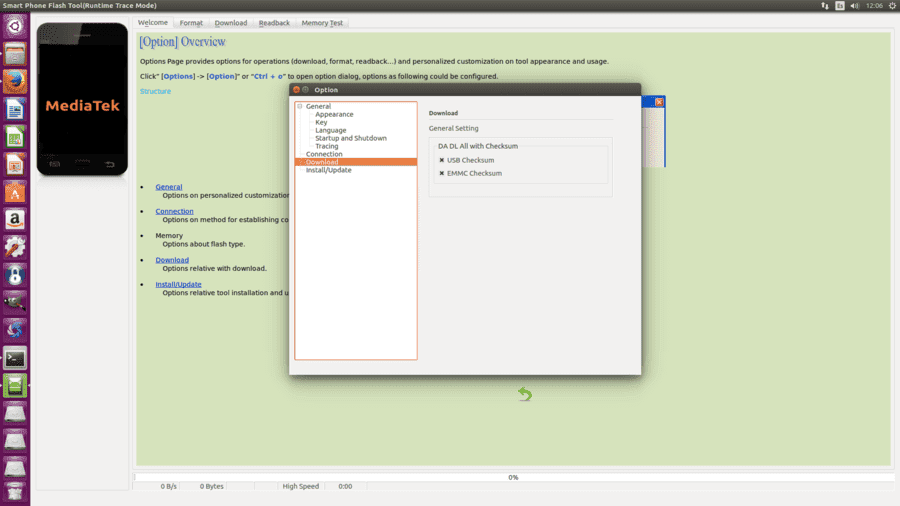Open the Ubuntu Dash home icon
Screen dimensions: 900x506
coord(15,26)
